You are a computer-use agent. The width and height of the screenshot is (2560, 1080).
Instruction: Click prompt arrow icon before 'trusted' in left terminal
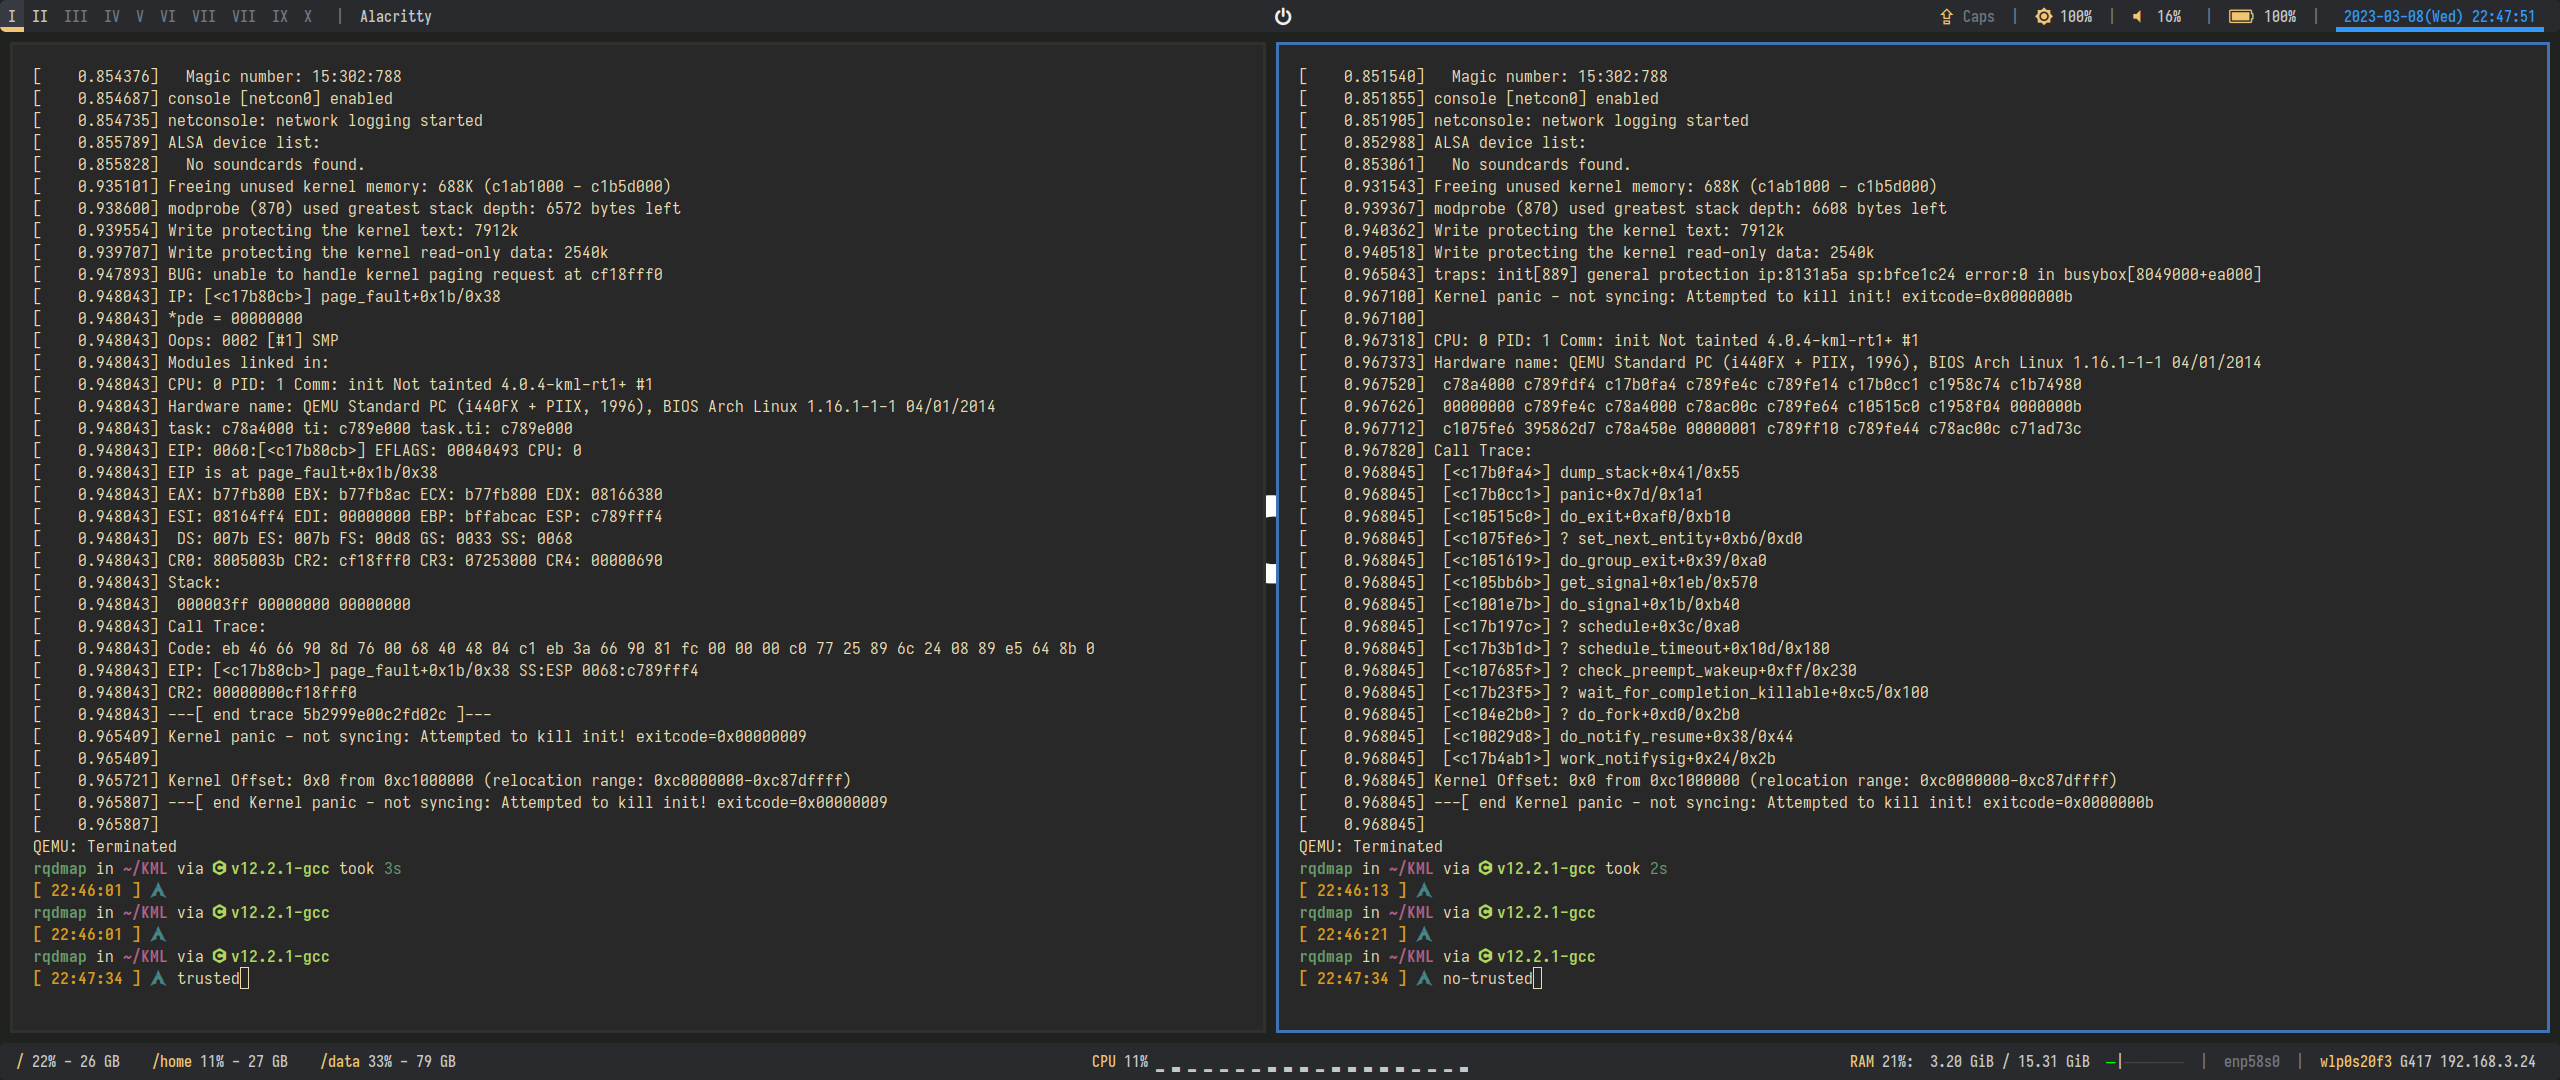click(158, 978)
